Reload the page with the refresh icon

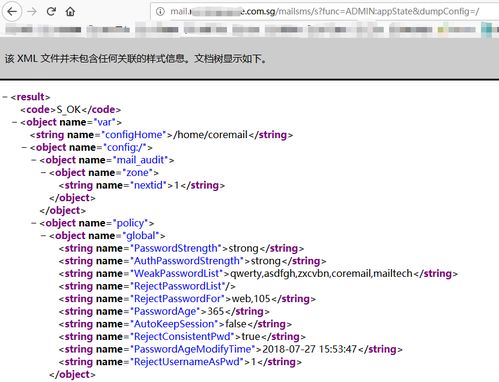pos(51,12)
